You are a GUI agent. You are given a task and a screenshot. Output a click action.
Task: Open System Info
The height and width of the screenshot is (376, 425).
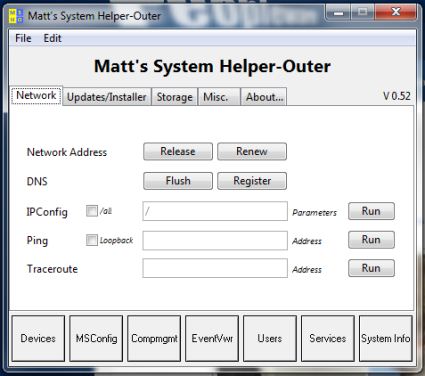pyautogui.click(x=386, y=339)
